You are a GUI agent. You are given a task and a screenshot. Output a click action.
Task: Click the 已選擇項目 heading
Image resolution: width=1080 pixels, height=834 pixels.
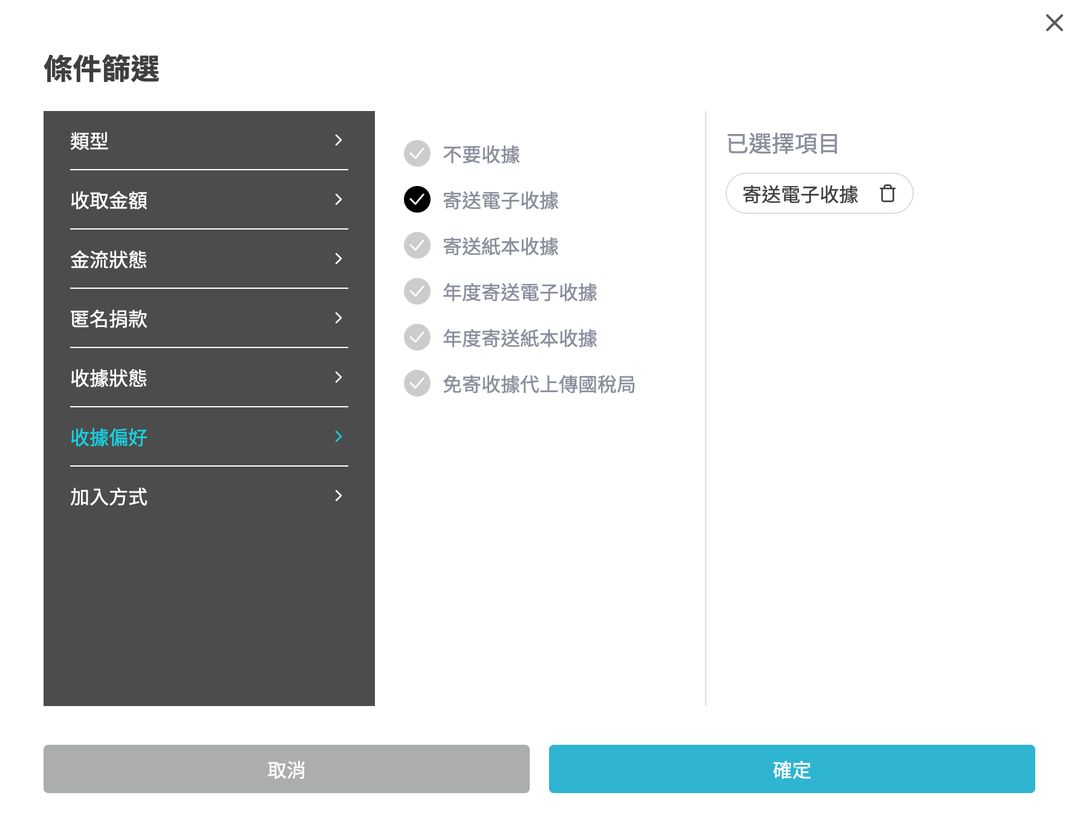click(783, 143)
